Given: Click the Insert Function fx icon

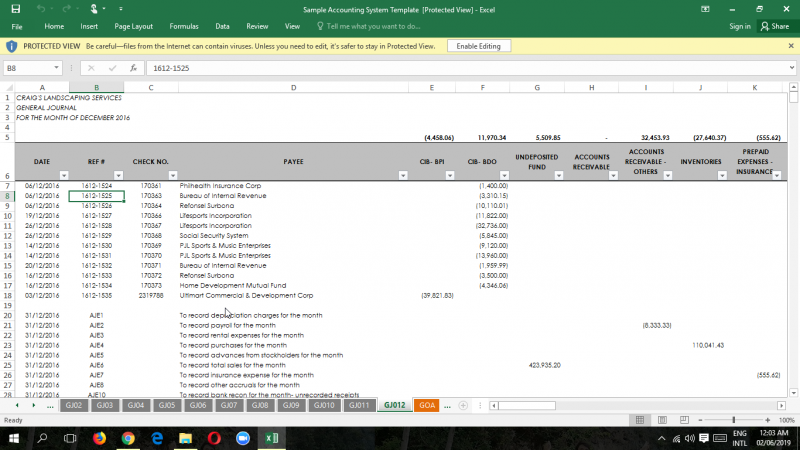Looking at the screenshot, I should (133, 68).
